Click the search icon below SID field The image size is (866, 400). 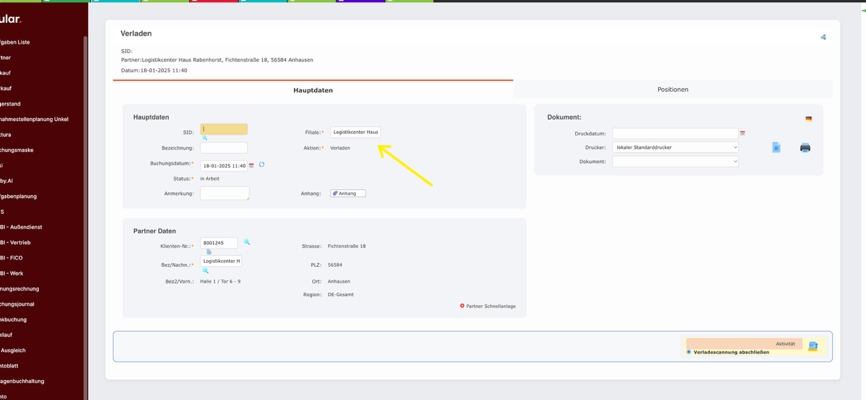pos(205,138)
